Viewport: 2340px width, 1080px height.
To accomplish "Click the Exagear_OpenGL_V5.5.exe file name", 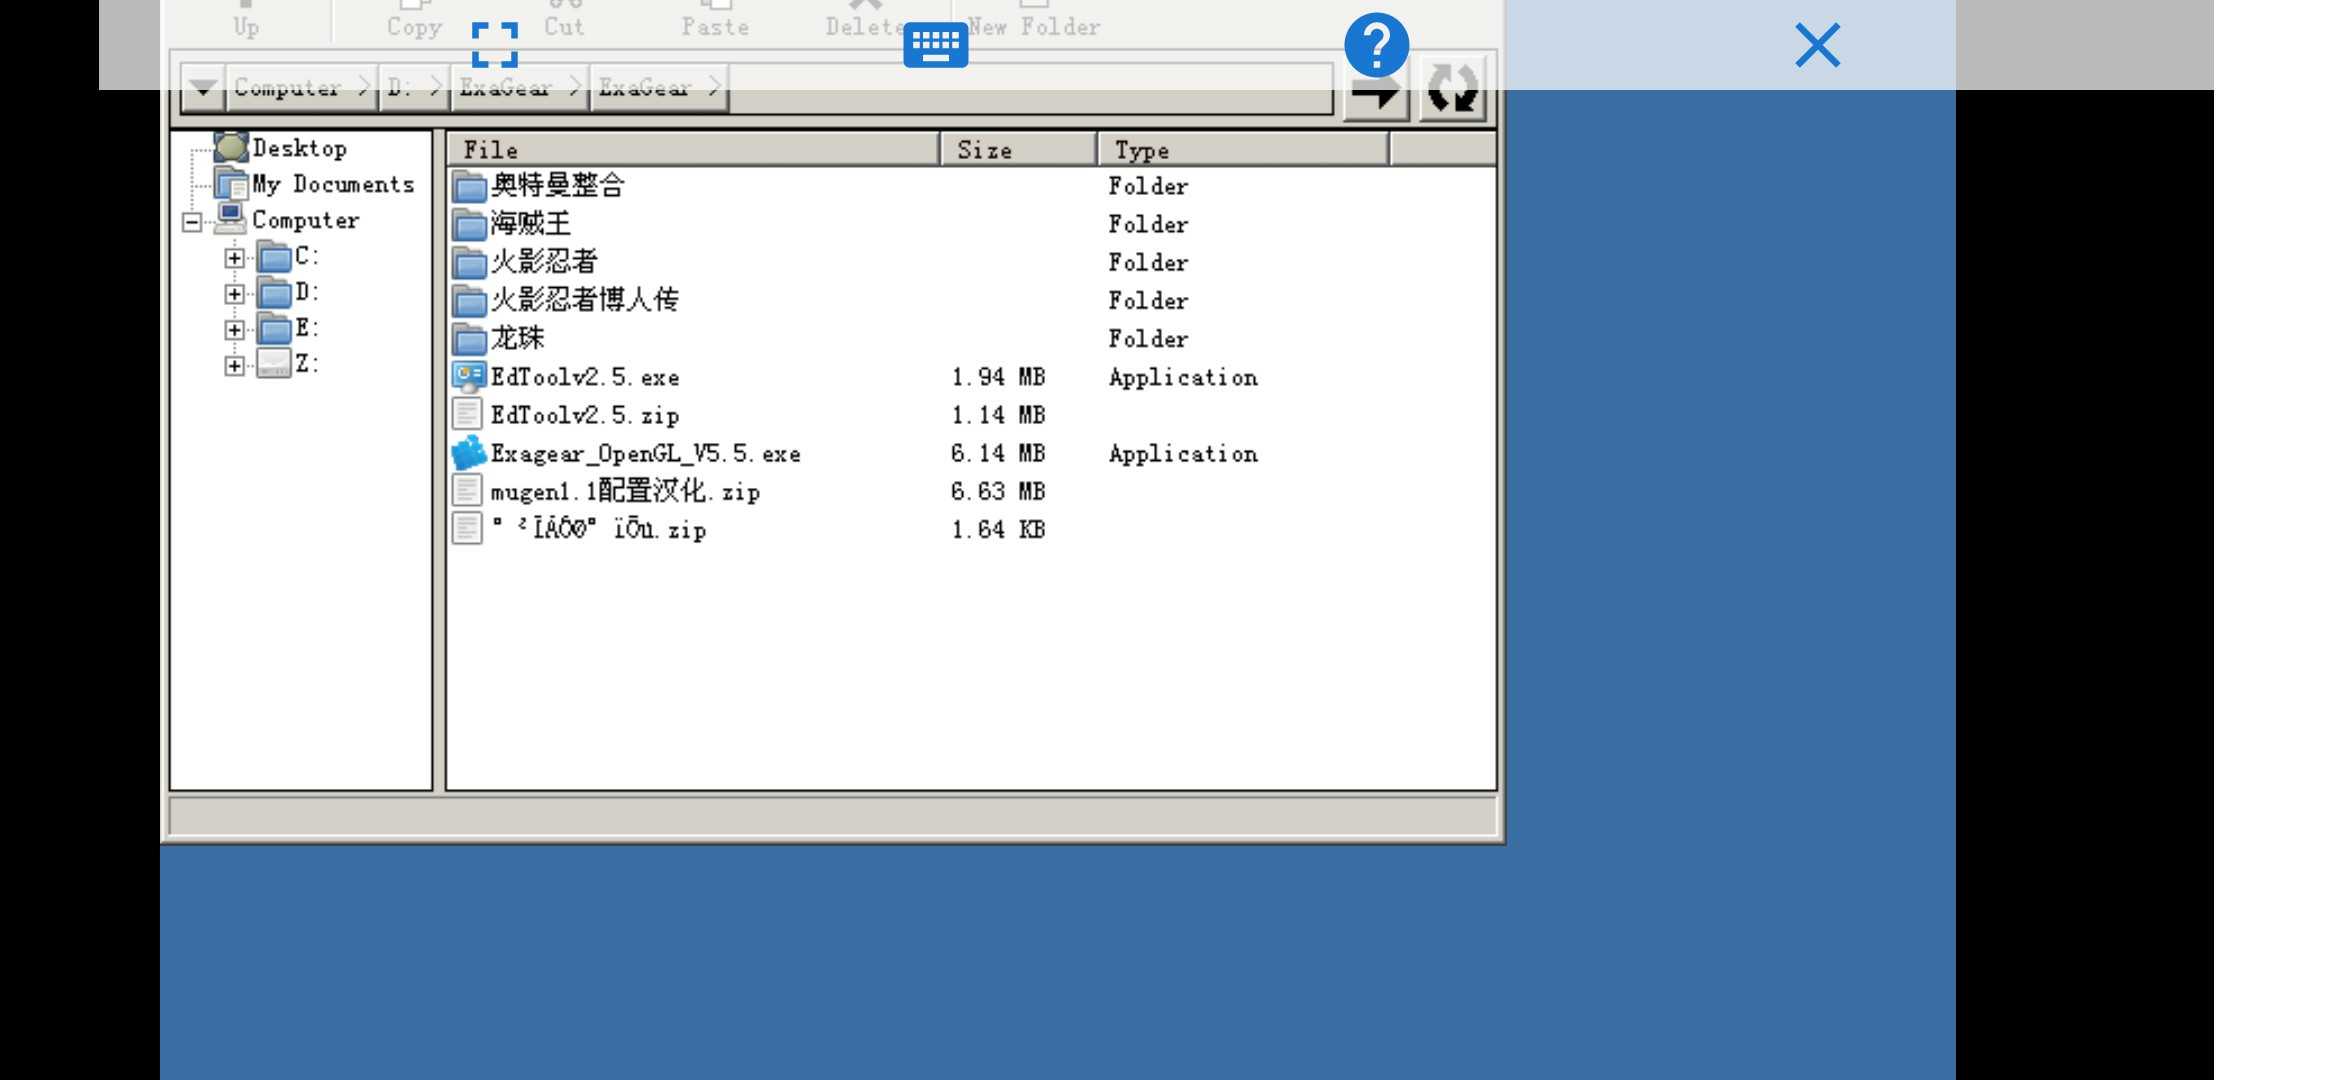I will [645, 454].
